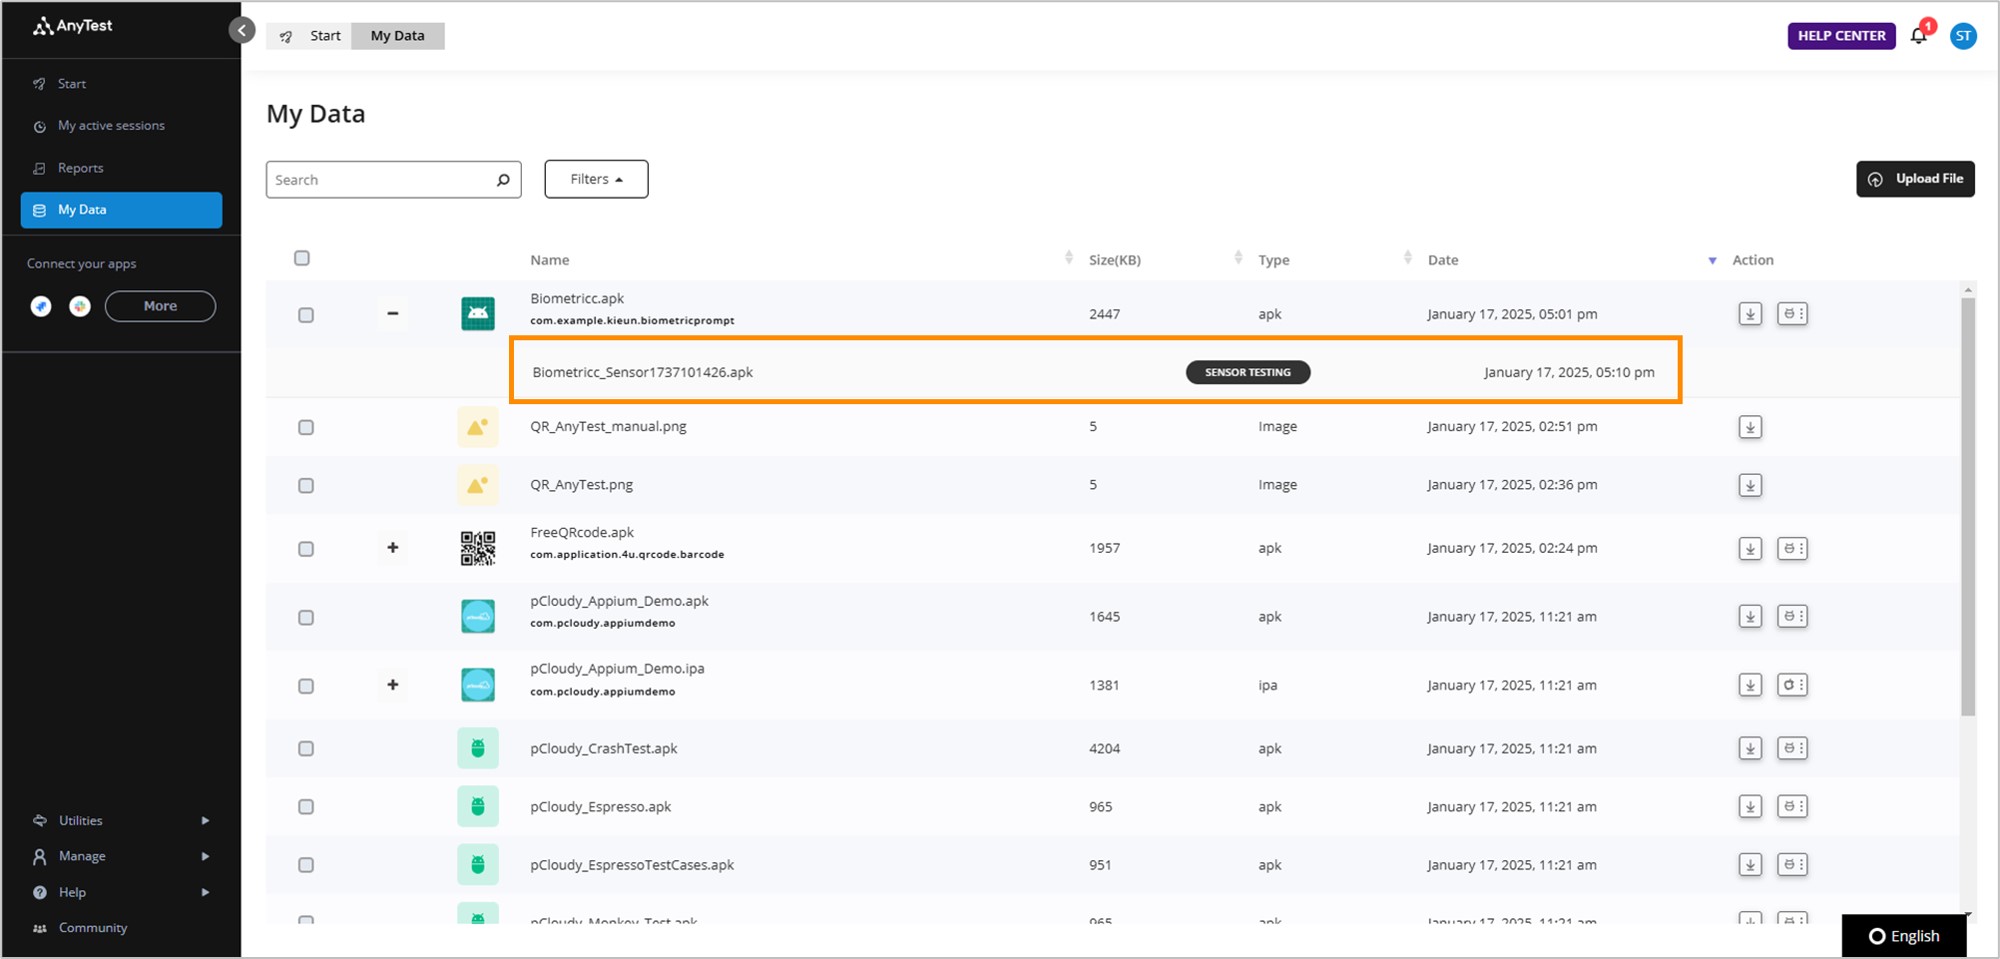The height and width of the screenshot is (959, 2000).
Task: Select the pCloudy_Espresso.apk checkbox
Action: 306,806
